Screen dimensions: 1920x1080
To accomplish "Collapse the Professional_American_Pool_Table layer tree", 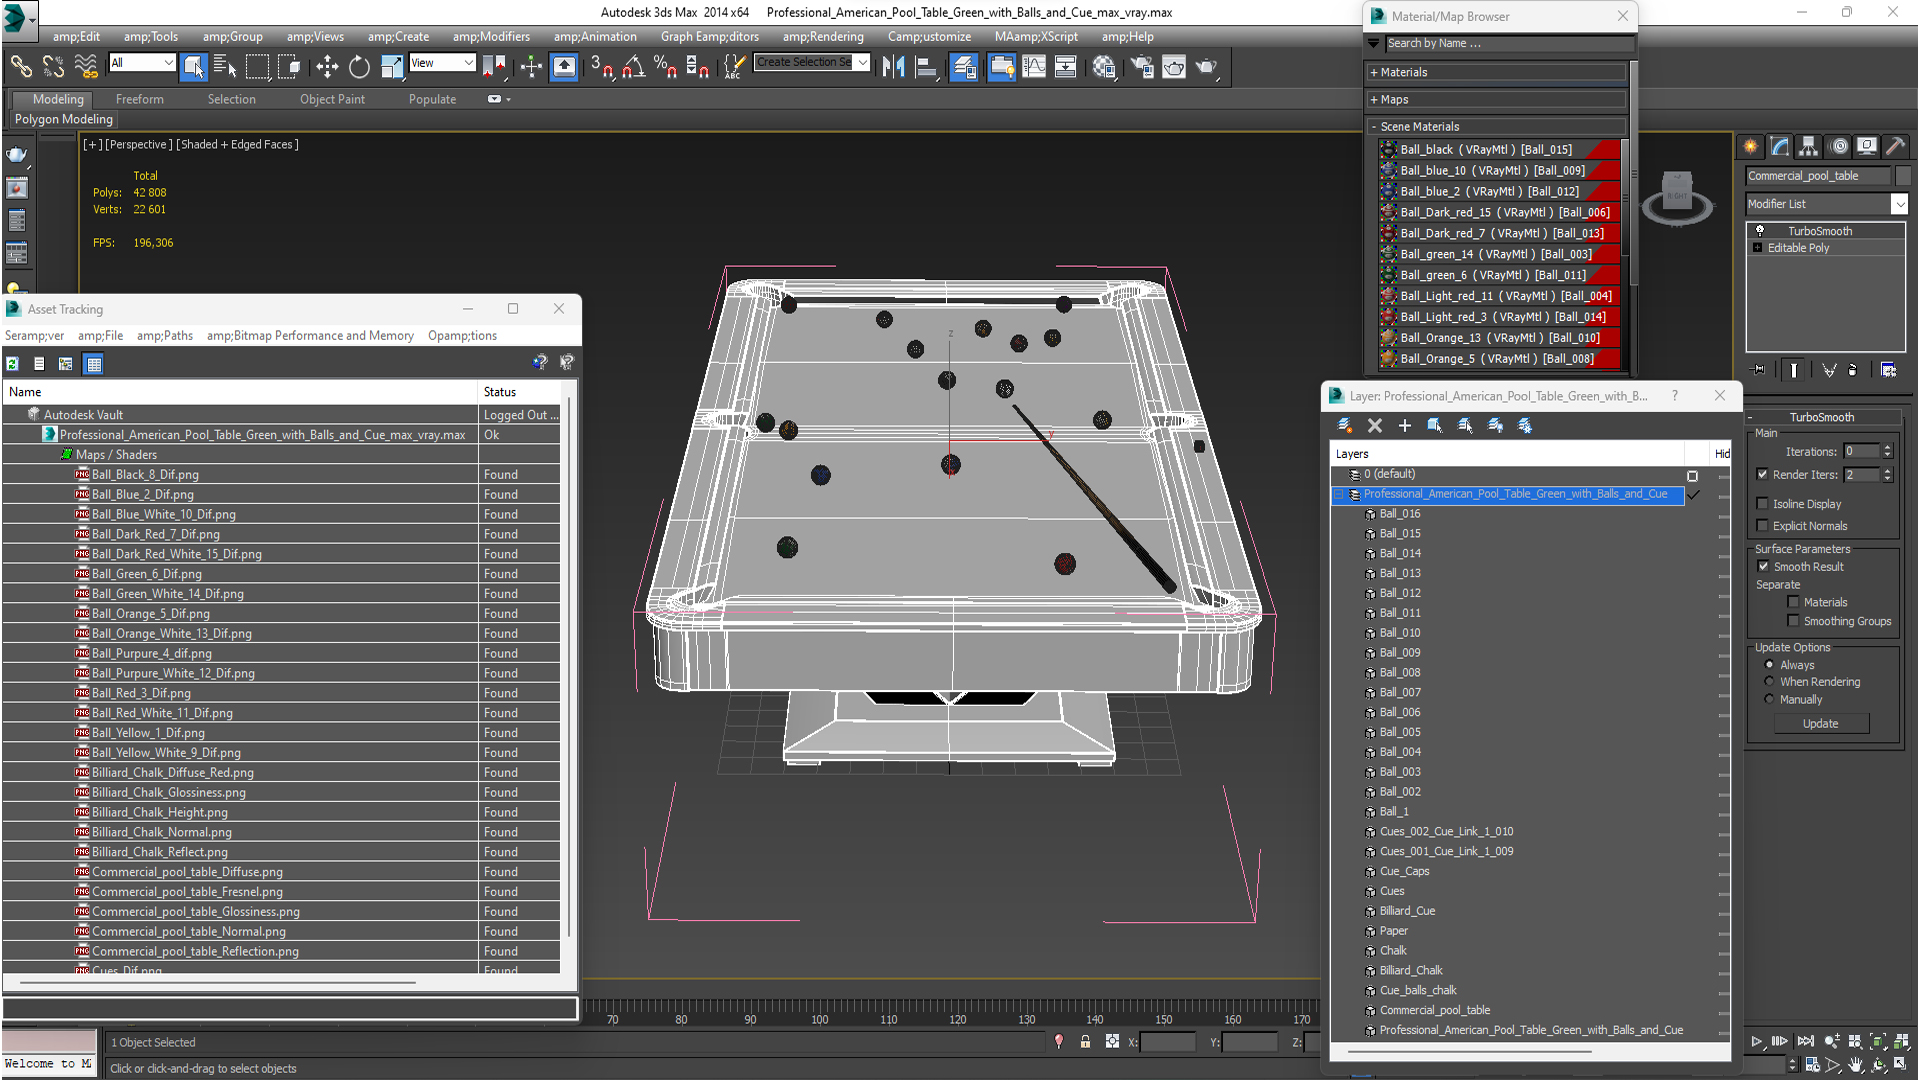I will [x=1339, y=494].
